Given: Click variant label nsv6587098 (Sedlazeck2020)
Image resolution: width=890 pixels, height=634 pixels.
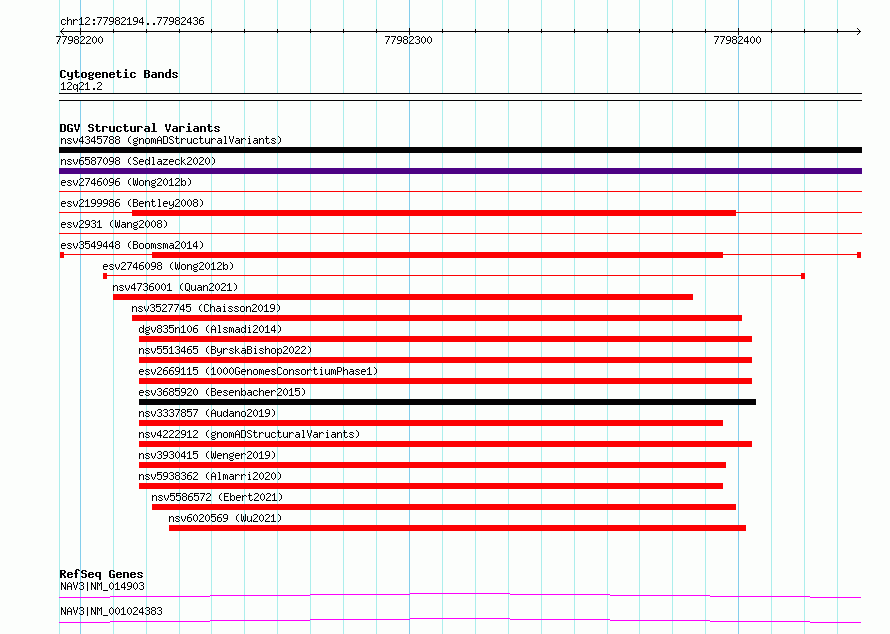Looking at the screenshot, I should pos(138,161).
